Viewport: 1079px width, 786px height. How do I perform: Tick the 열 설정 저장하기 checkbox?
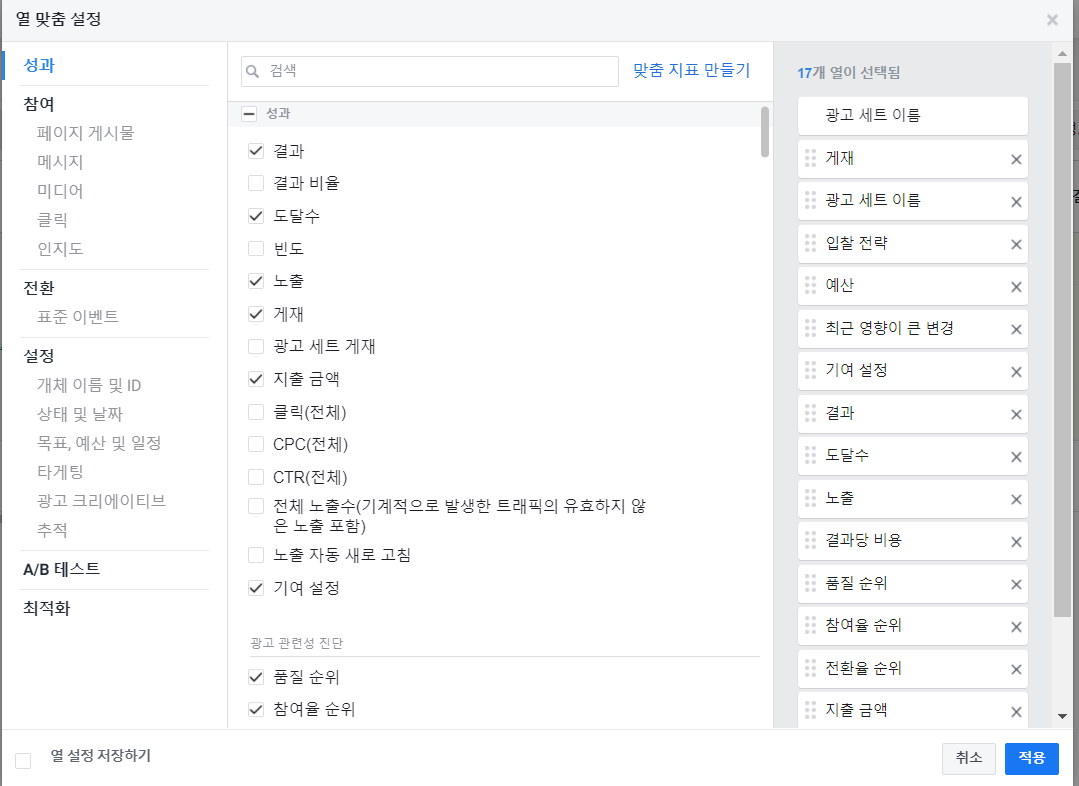(23, 761)
